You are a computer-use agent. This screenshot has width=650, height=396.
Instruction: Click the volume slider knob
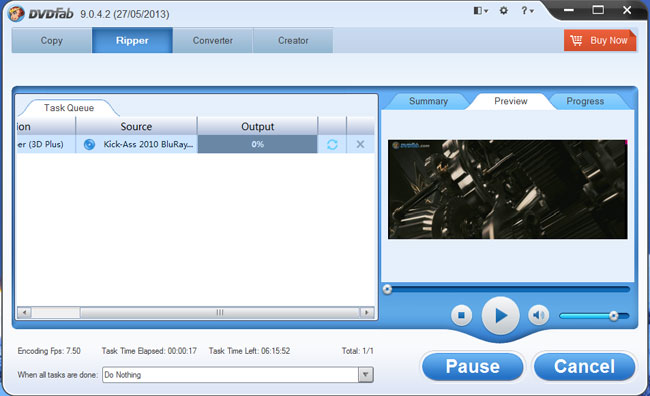click(614, 316)
